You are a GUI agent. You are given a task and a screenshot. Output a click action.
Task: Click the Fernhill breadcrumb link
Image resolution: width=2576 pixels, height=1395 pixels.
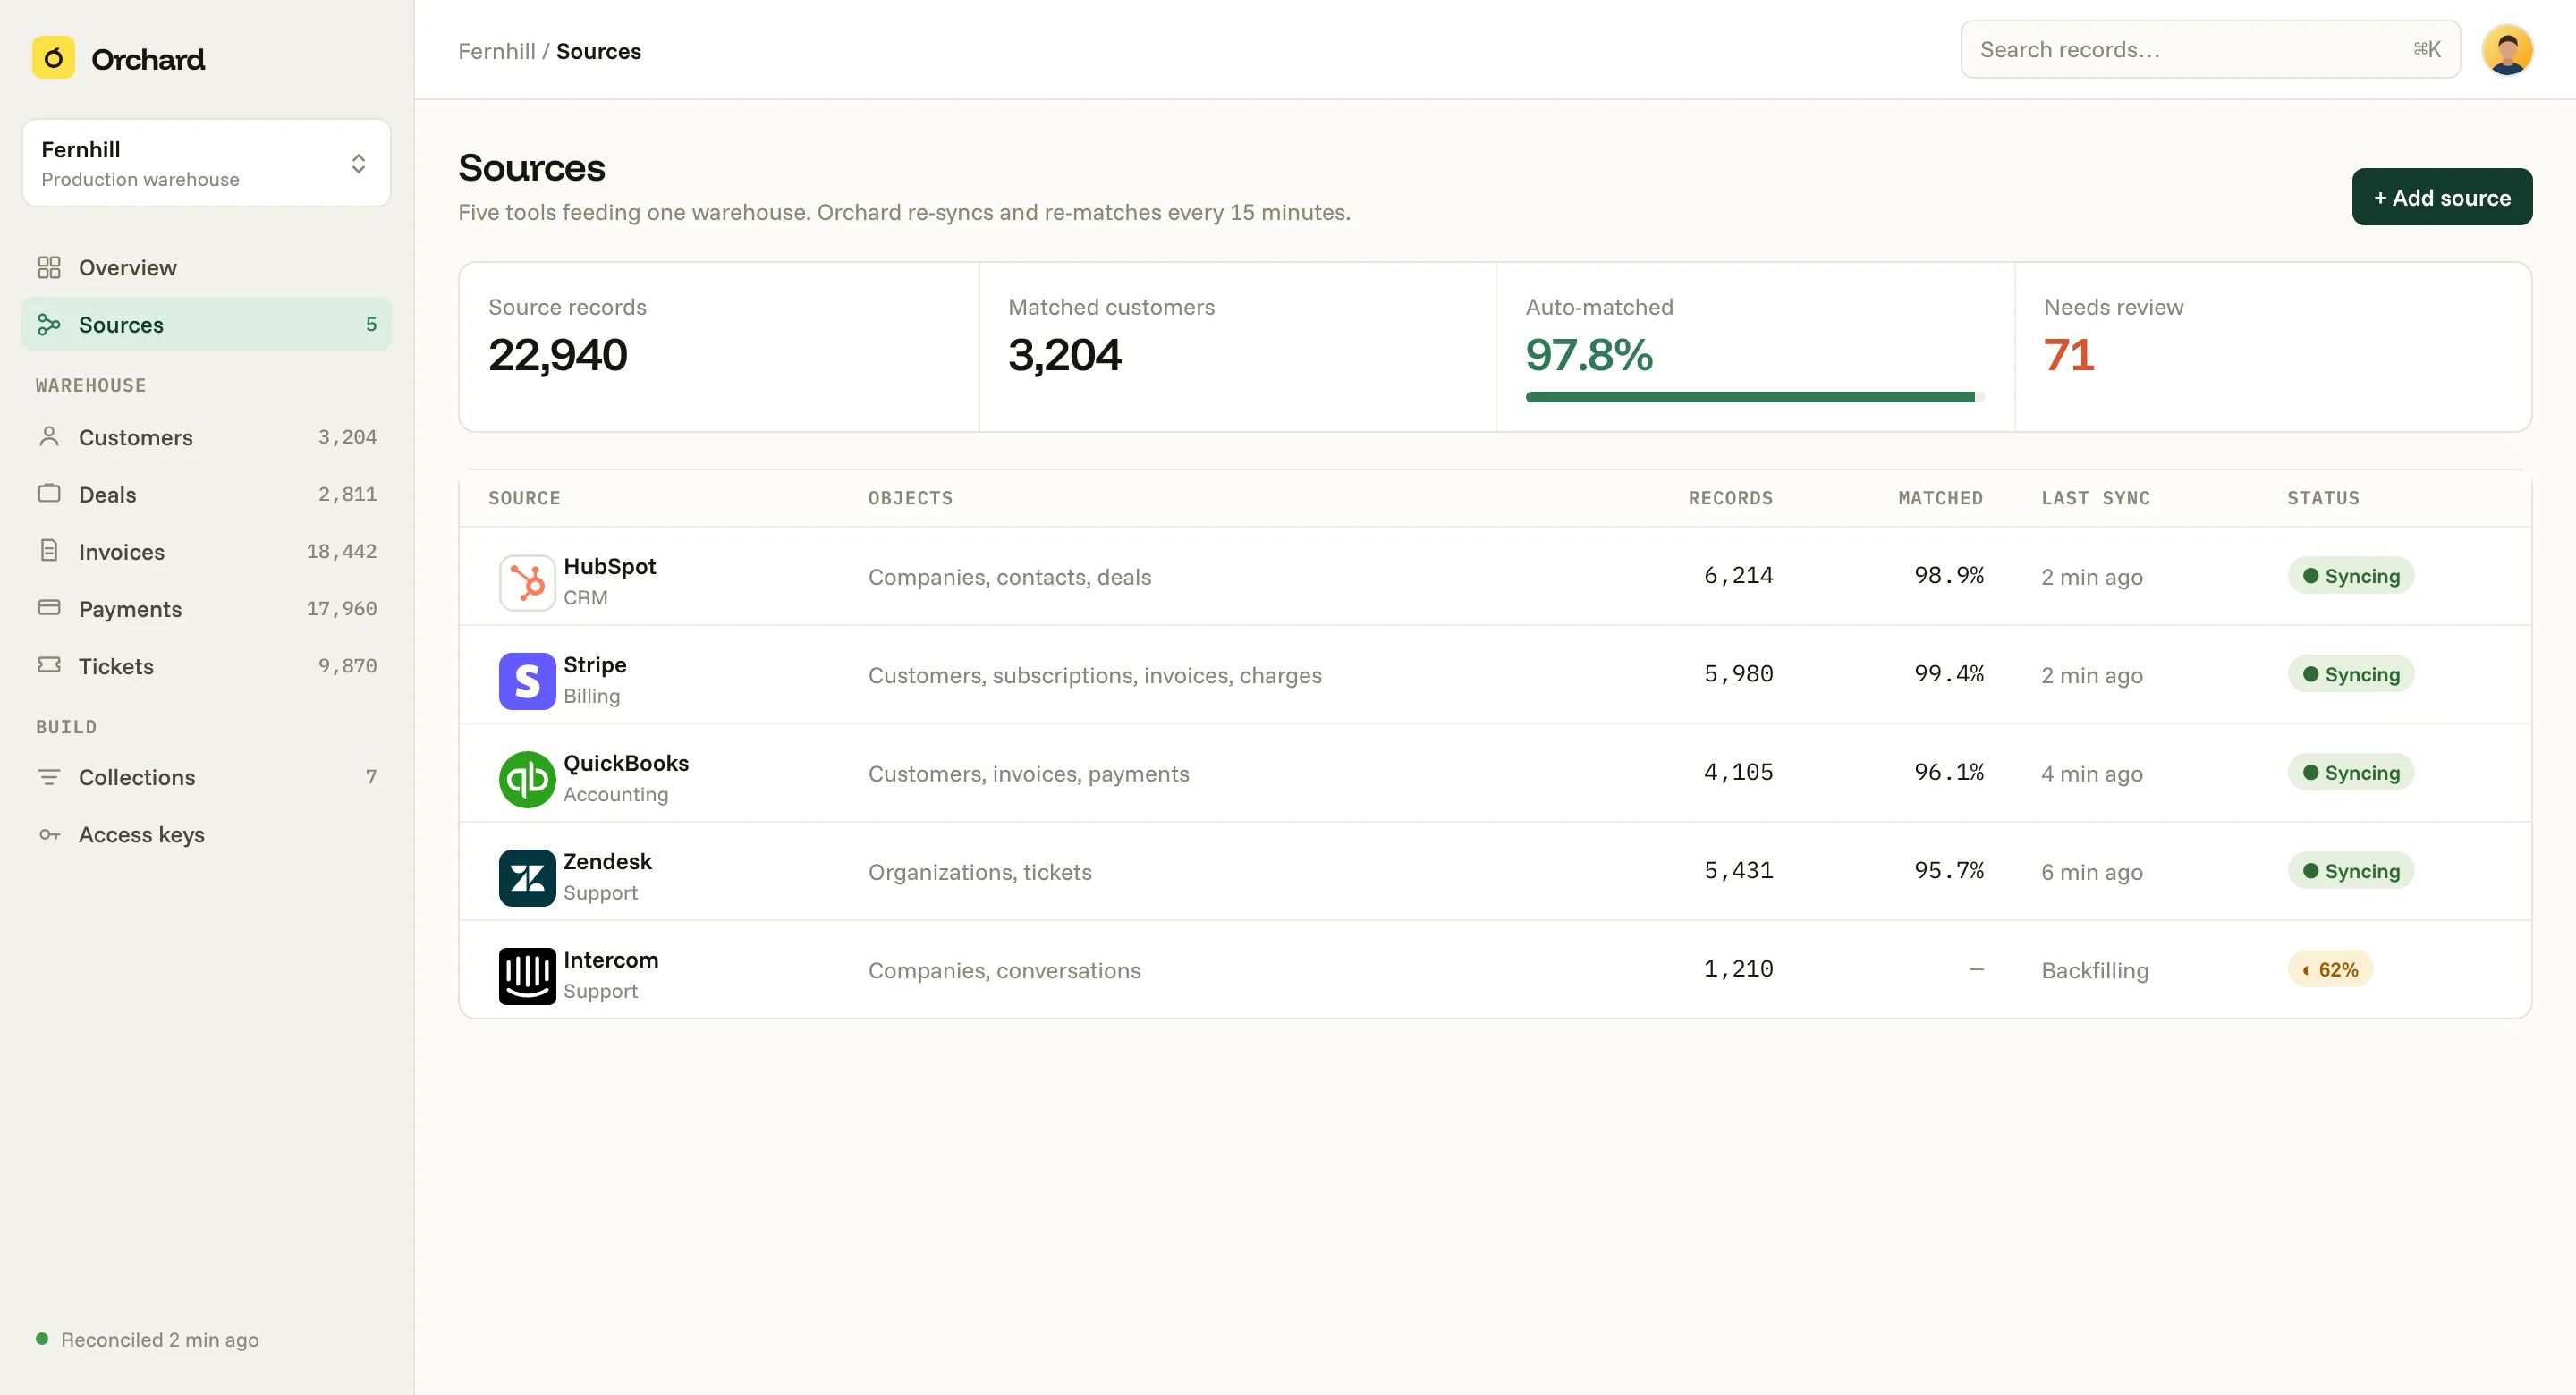(496, 51)
